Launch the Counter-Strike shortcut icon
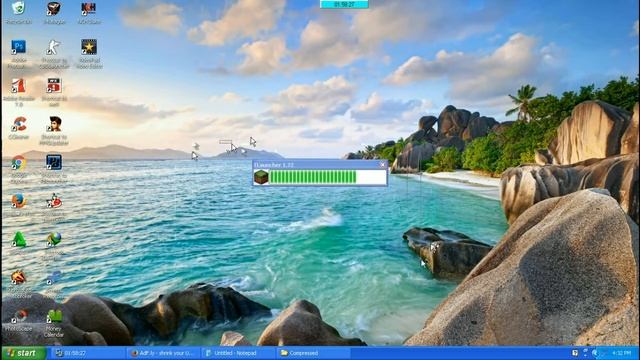The width and height of the screenshot is (640, 360). point(53,47)
